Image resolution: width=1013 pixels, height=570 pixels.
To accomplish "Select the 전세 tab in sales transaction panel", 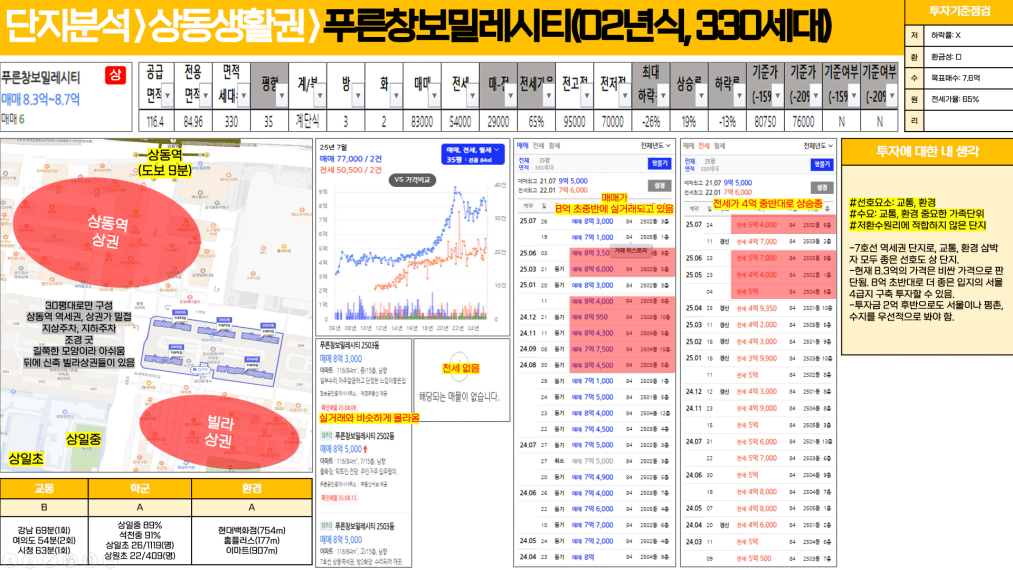I will 538,145.
